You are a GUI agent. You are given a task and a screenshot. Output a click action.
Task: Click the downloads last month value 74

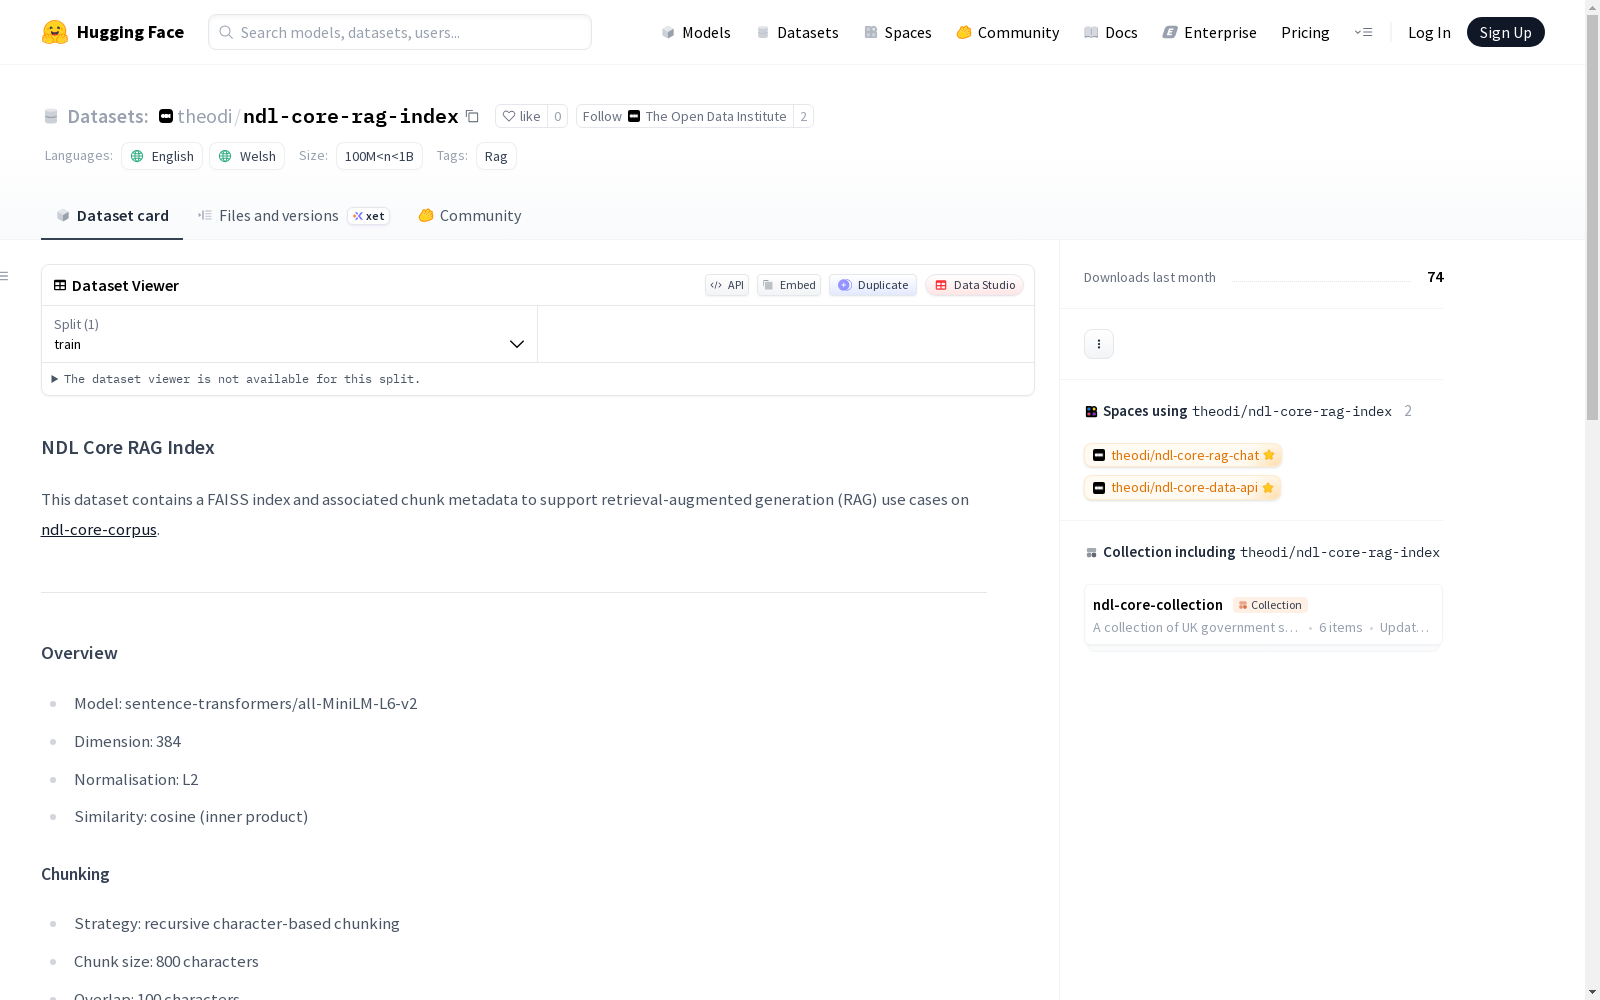click(x=1435, y=277)
